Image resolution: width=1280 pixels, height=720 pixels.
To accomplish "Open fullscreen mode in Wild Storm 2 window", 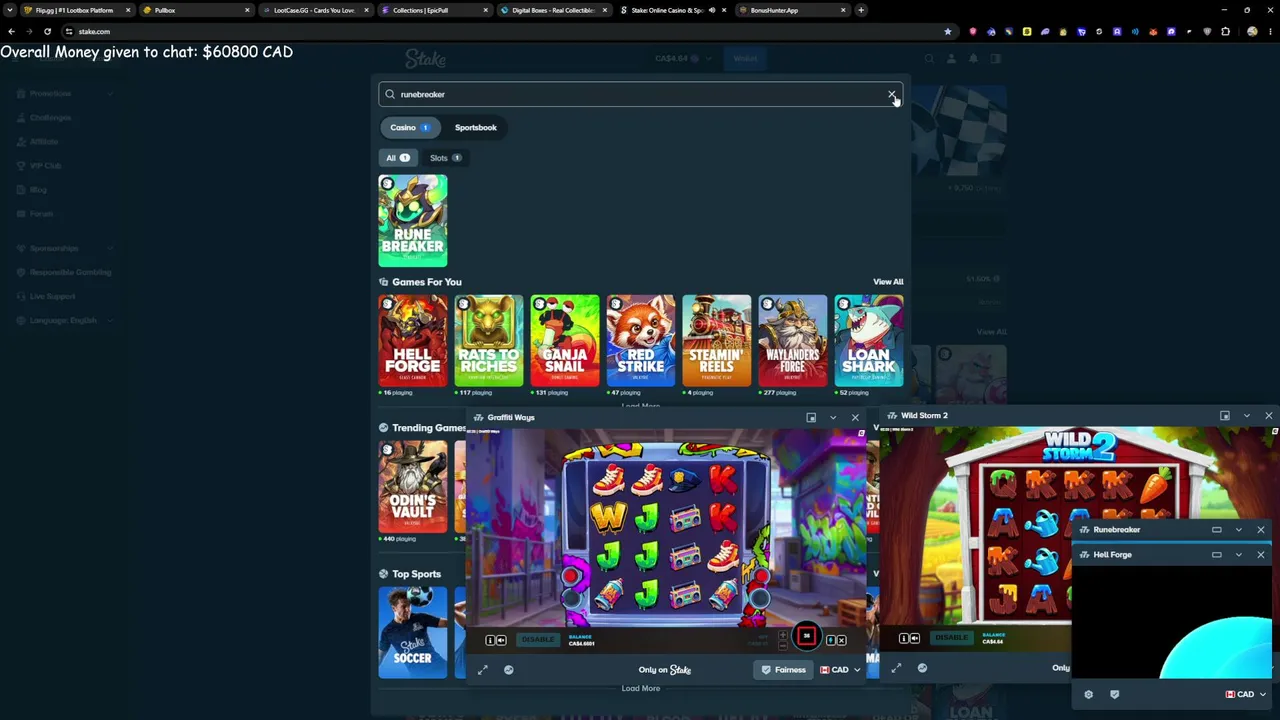I will point(897,668).
